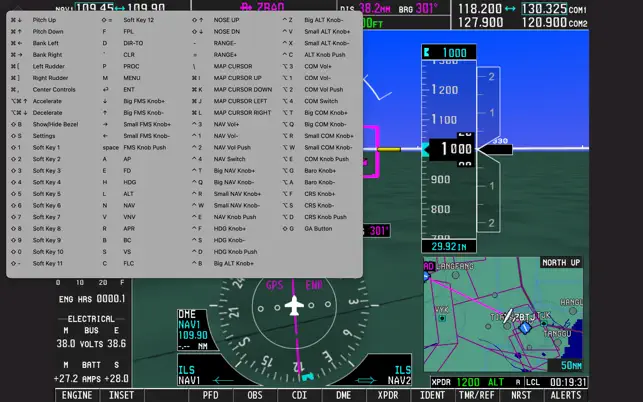Screen dimensions: 643x402
Task: Click the 29.92IN barometric setting
Action: coord(449,247)
